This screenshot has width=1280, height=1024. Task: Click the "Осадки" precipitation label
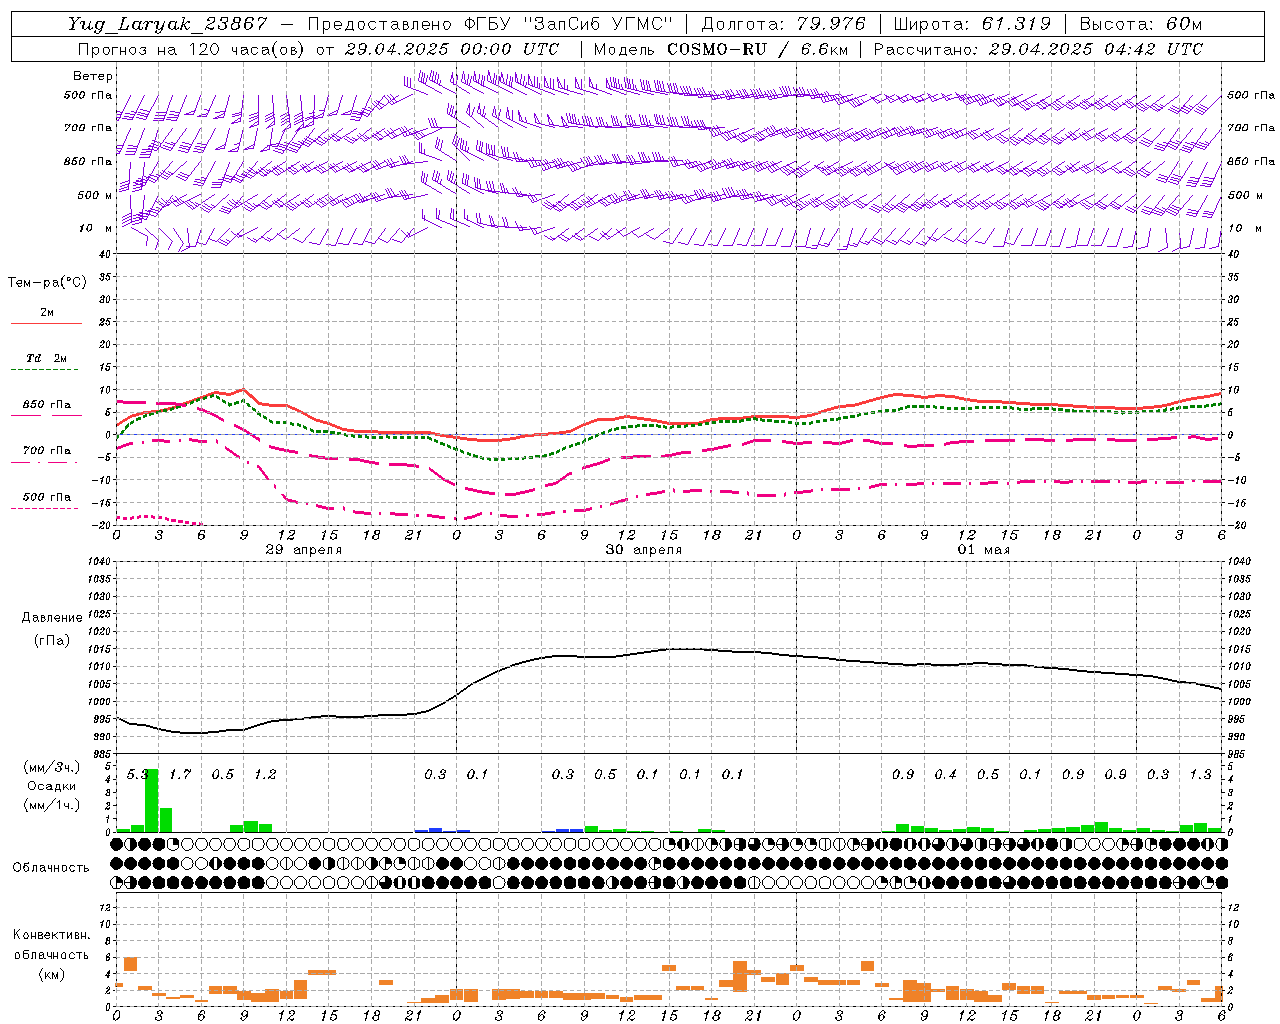click(52, 786)
